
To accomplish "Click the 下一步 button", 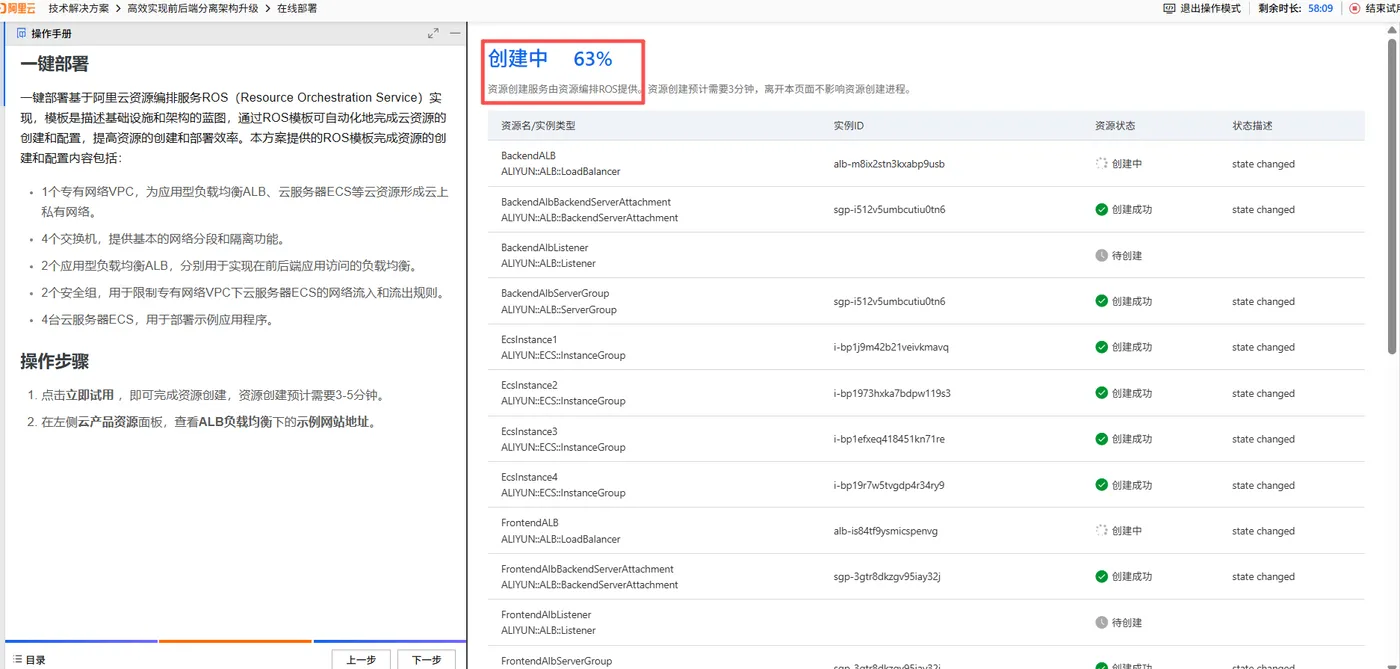I will tap(426, 660).
